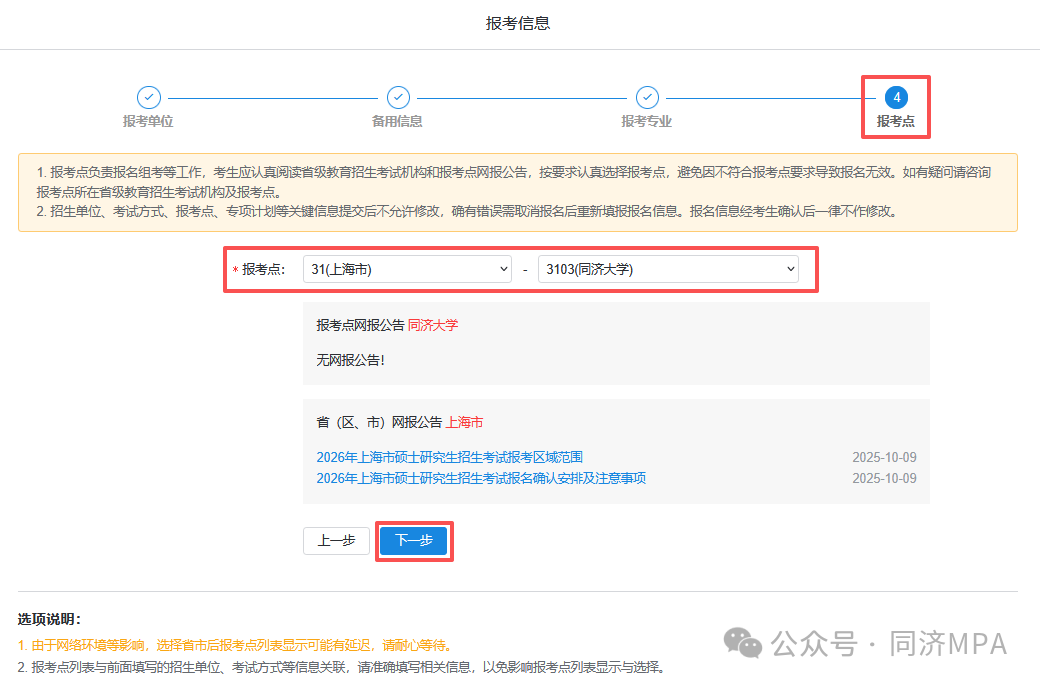
Task: Go to the 报考单位 step label
Action: [x=148, y=122]
